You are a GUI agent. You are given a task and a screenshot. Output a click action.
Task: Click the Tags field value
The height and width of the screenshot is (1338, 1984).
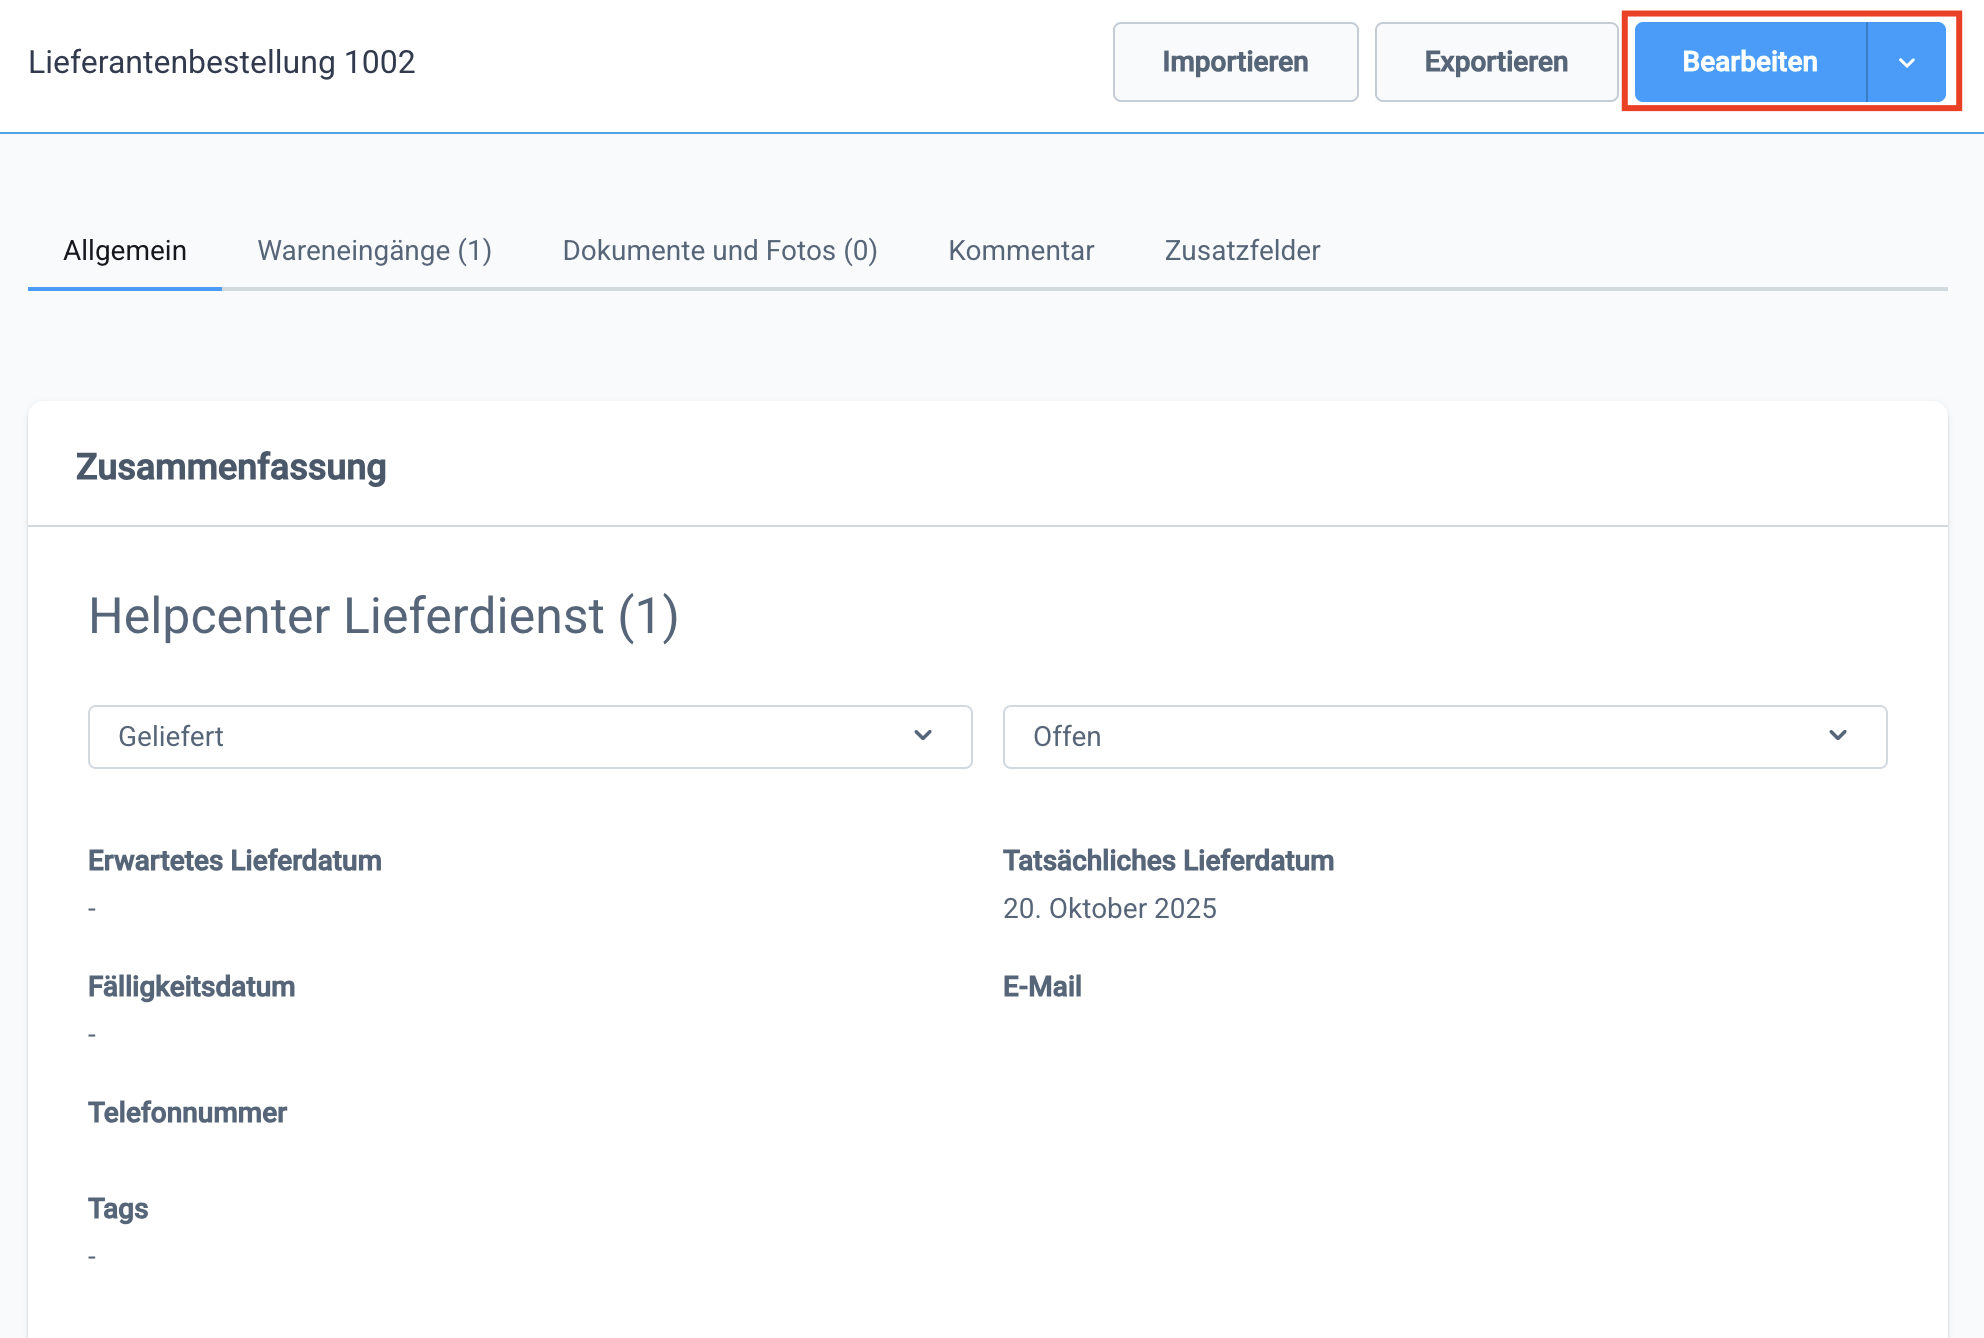92,1255
